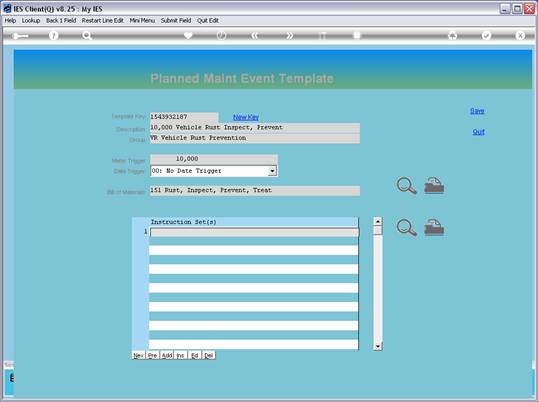Click the first Instruction Set input row
Screen dimensions: 538x402
coord(255,232)
